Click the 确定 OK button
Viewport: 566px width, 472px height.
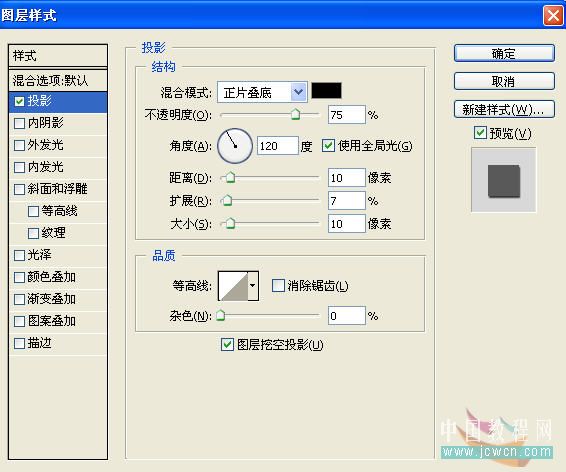[504, 53]
